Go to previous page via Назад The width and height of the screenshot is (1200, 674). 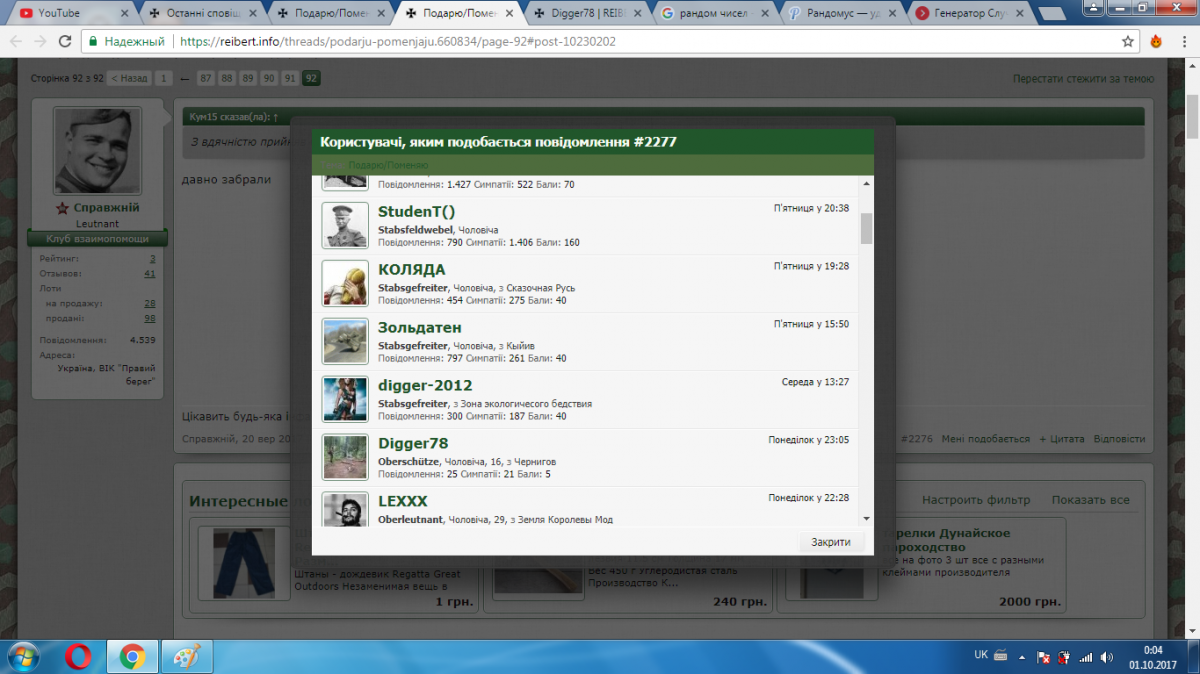click(x=129, y=78)
